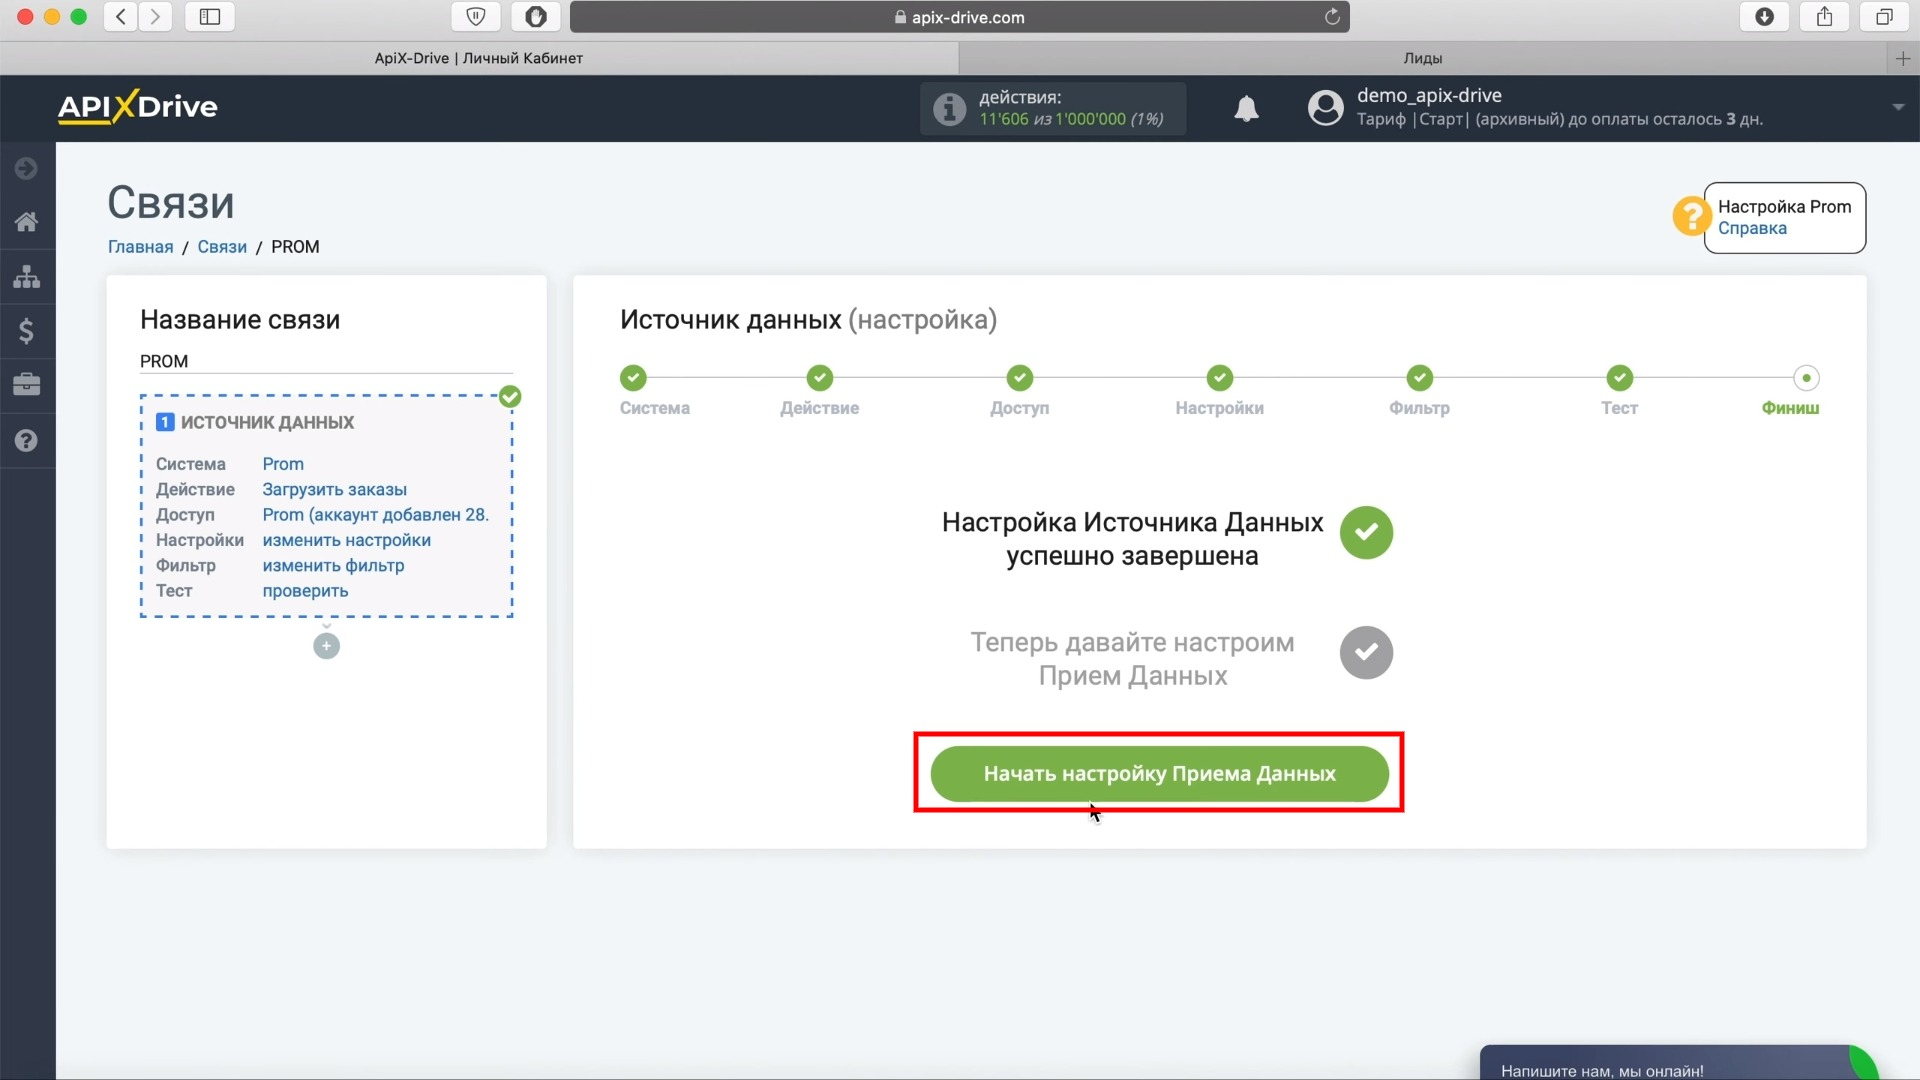Expand sidebar with arrow icon

tap(27, 168)
